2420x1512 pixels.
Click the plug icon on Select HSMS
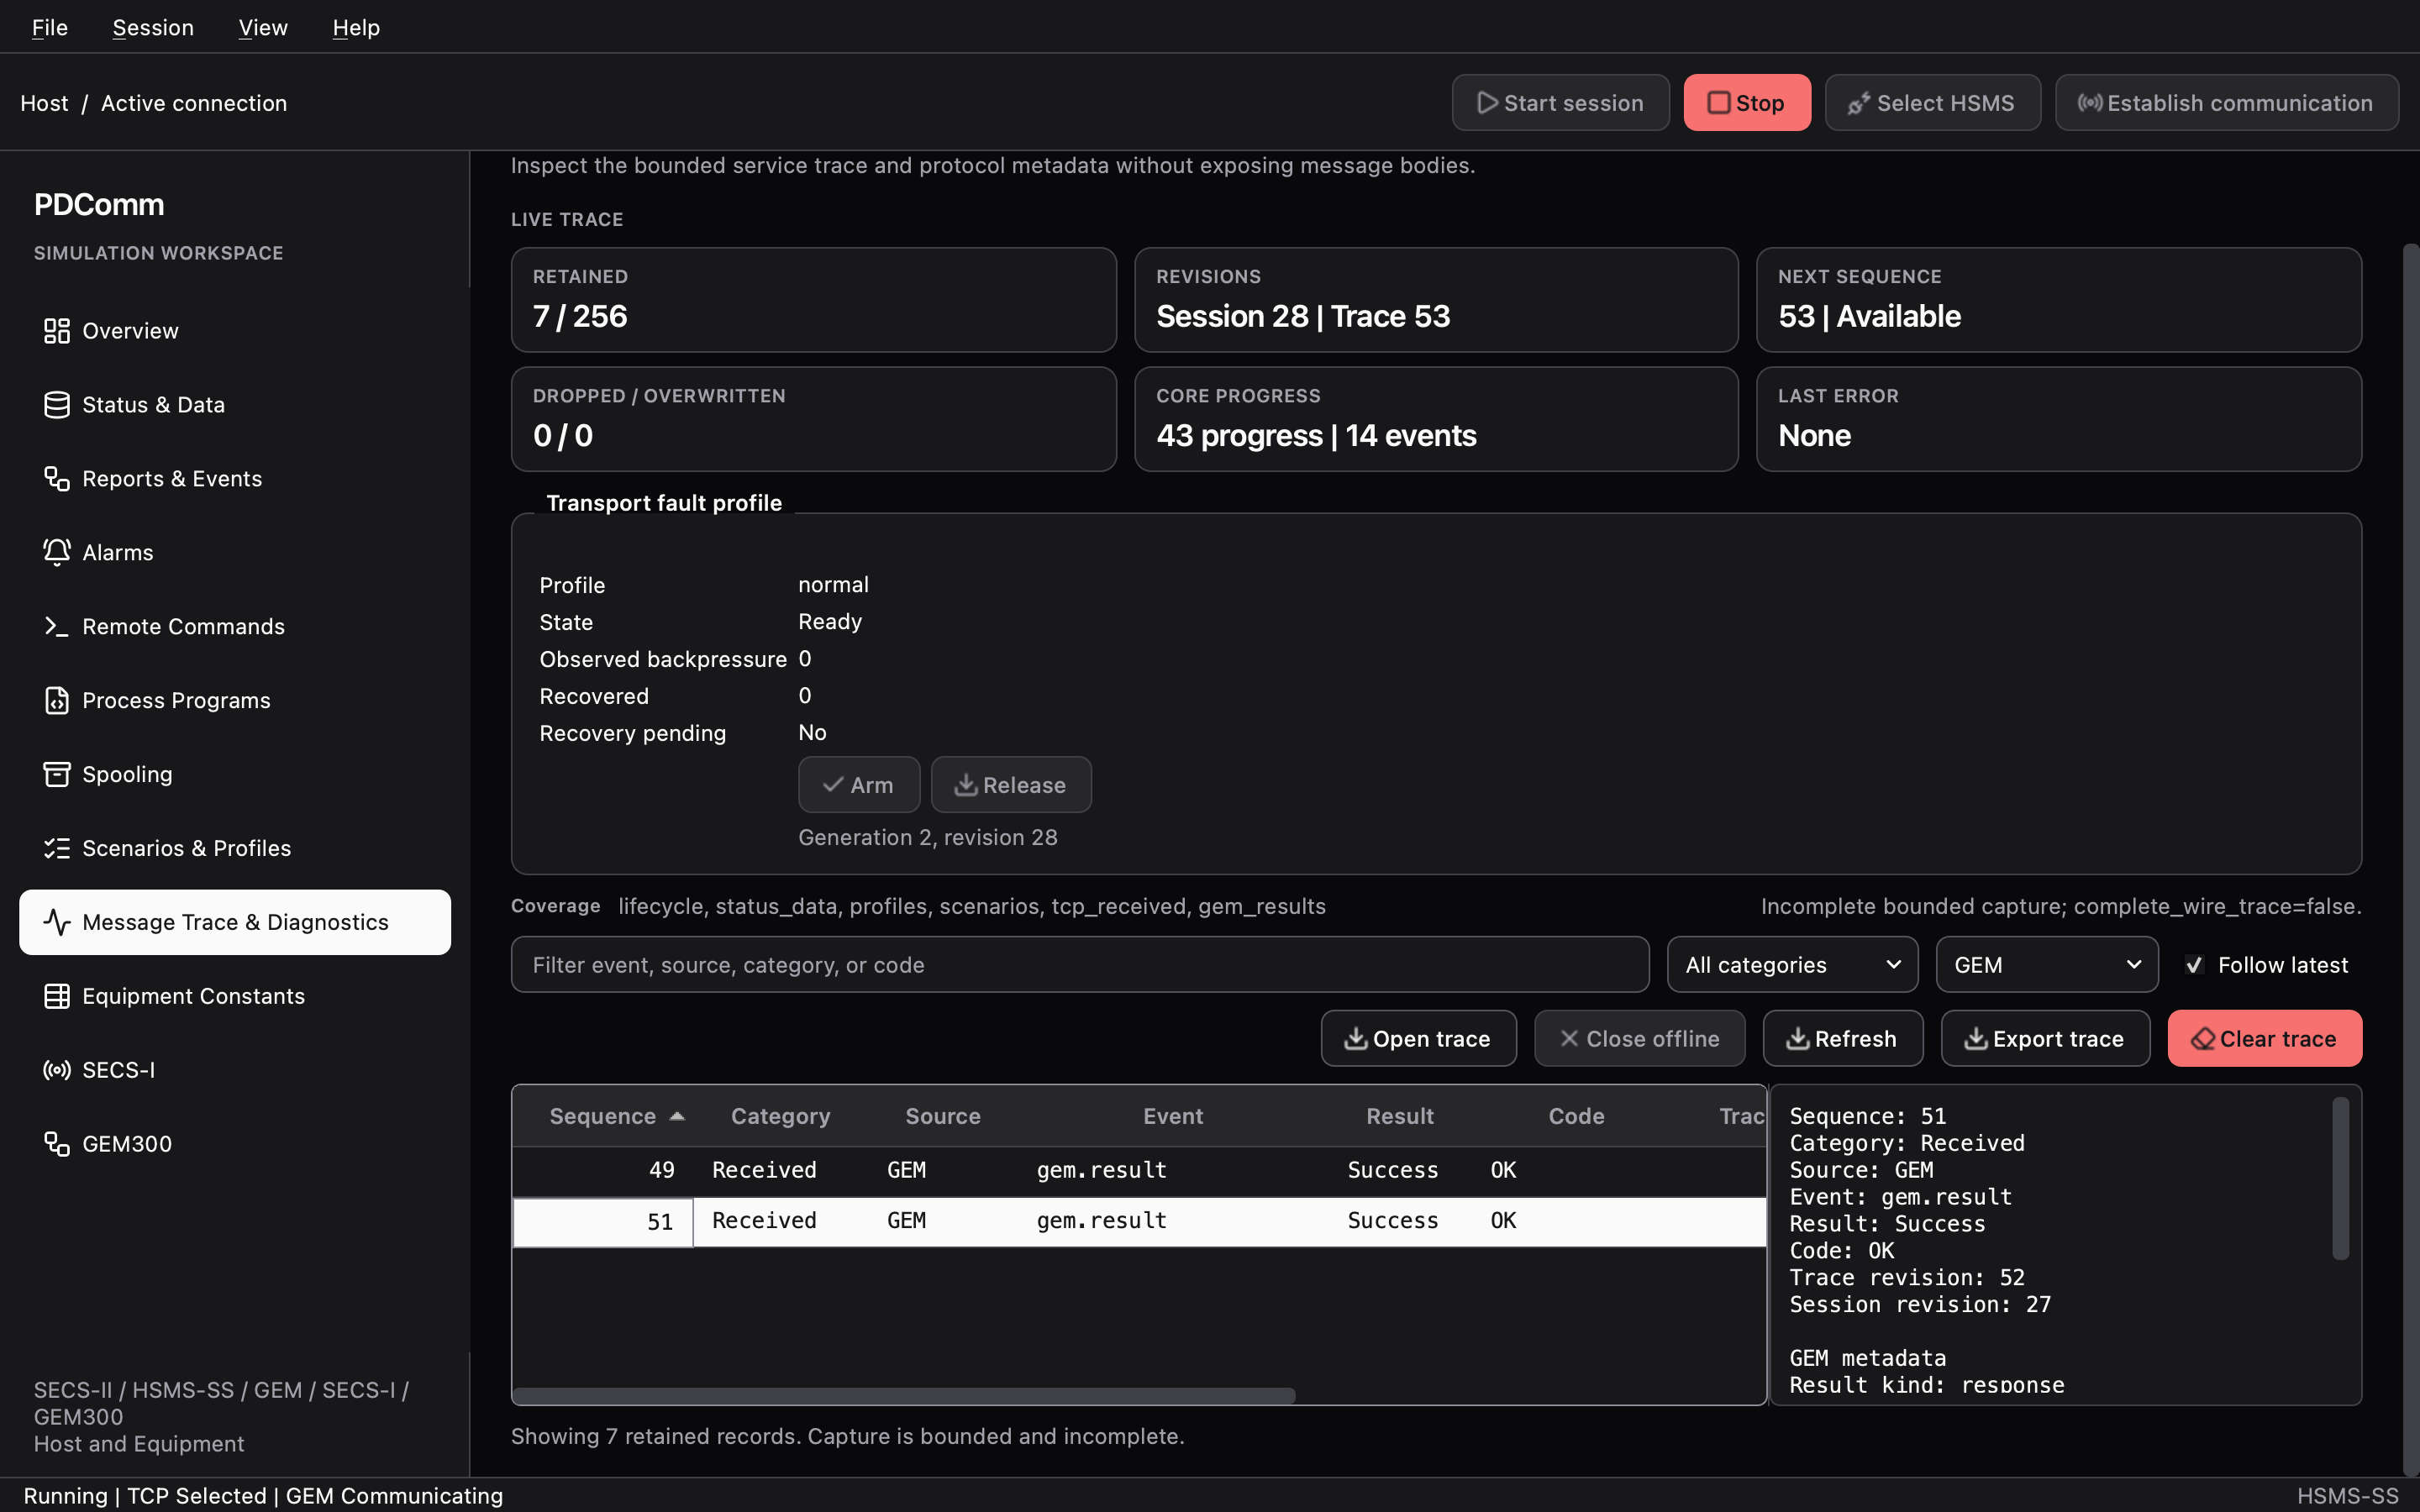1859,103
